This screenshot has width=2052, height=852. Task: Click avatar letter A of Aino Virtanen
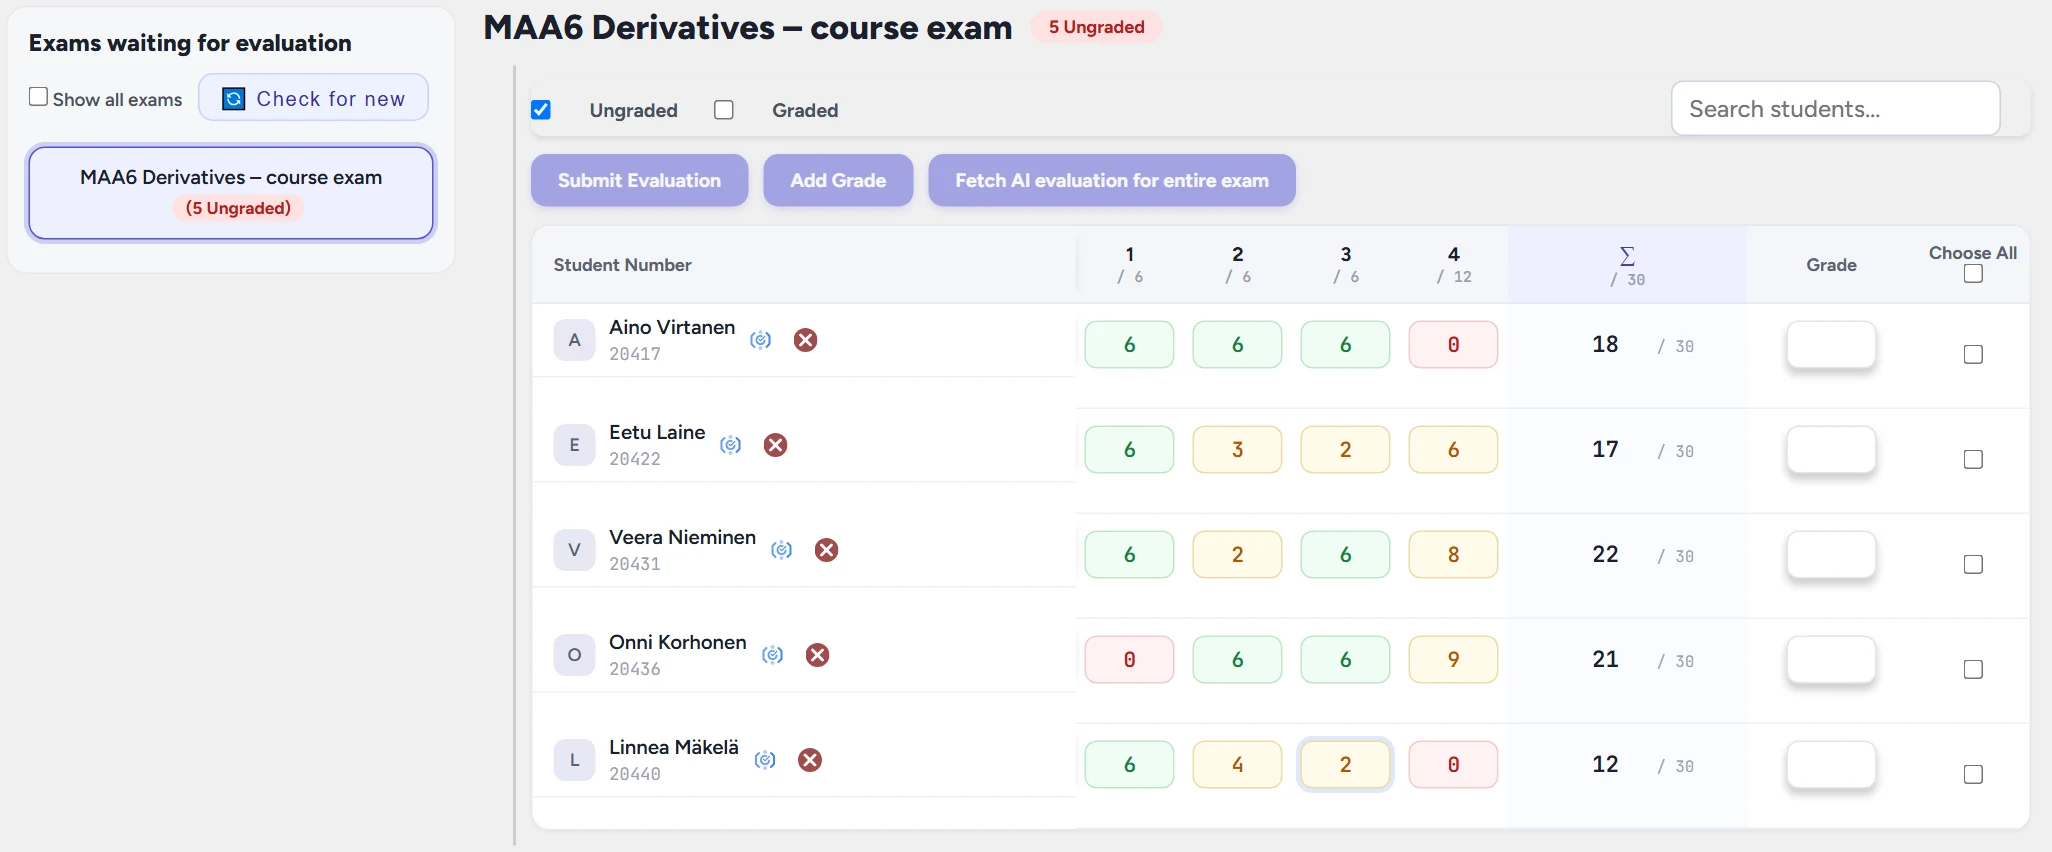[x=574, y=340]
